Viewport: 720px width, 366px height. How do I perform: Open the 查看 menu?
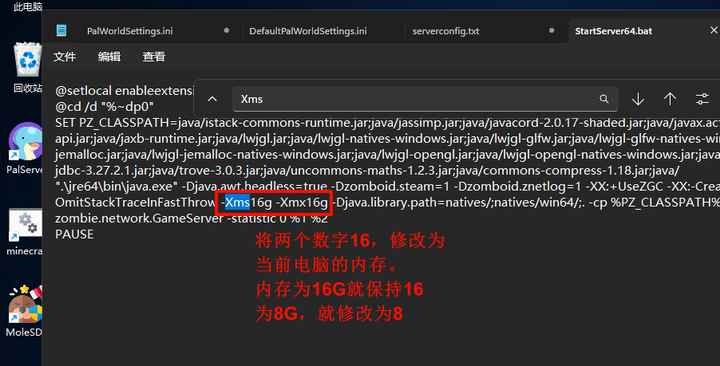153,56
